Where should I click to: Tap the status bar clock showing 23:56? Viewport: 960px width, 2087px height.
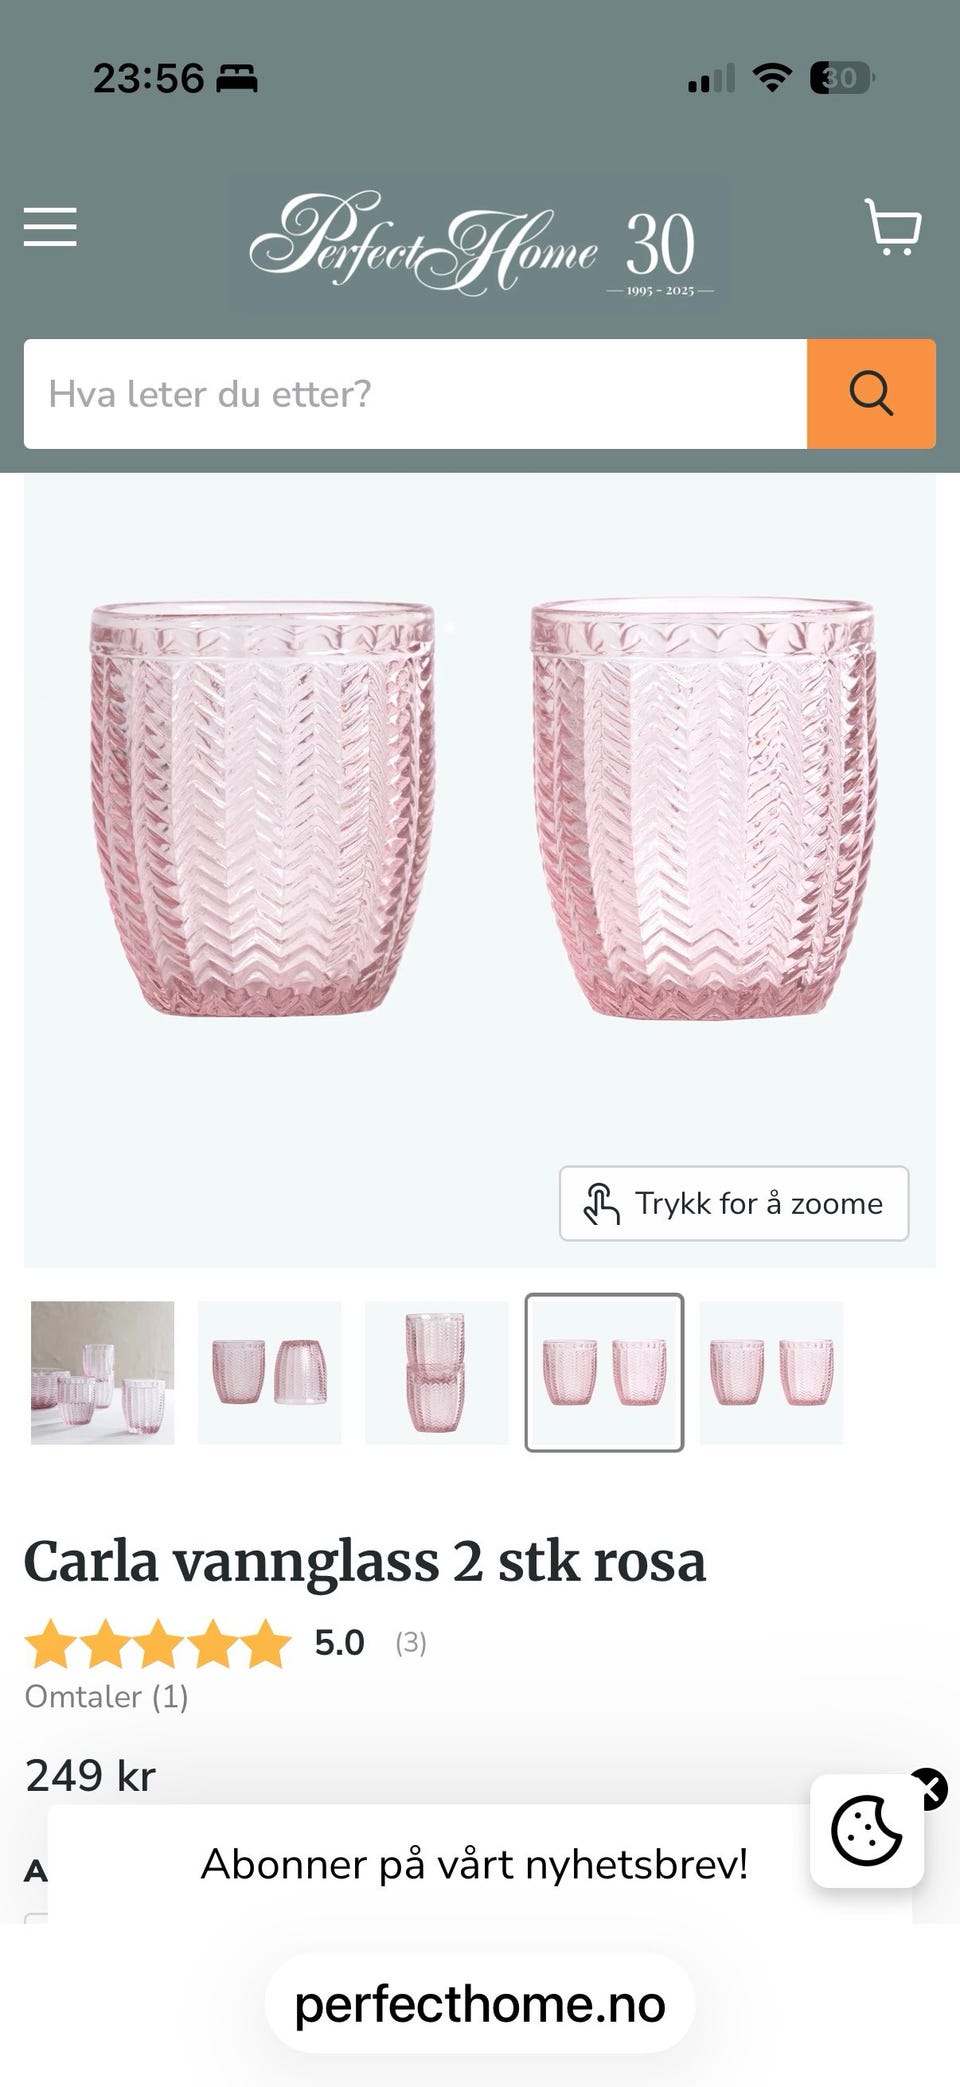click(148, 78)
